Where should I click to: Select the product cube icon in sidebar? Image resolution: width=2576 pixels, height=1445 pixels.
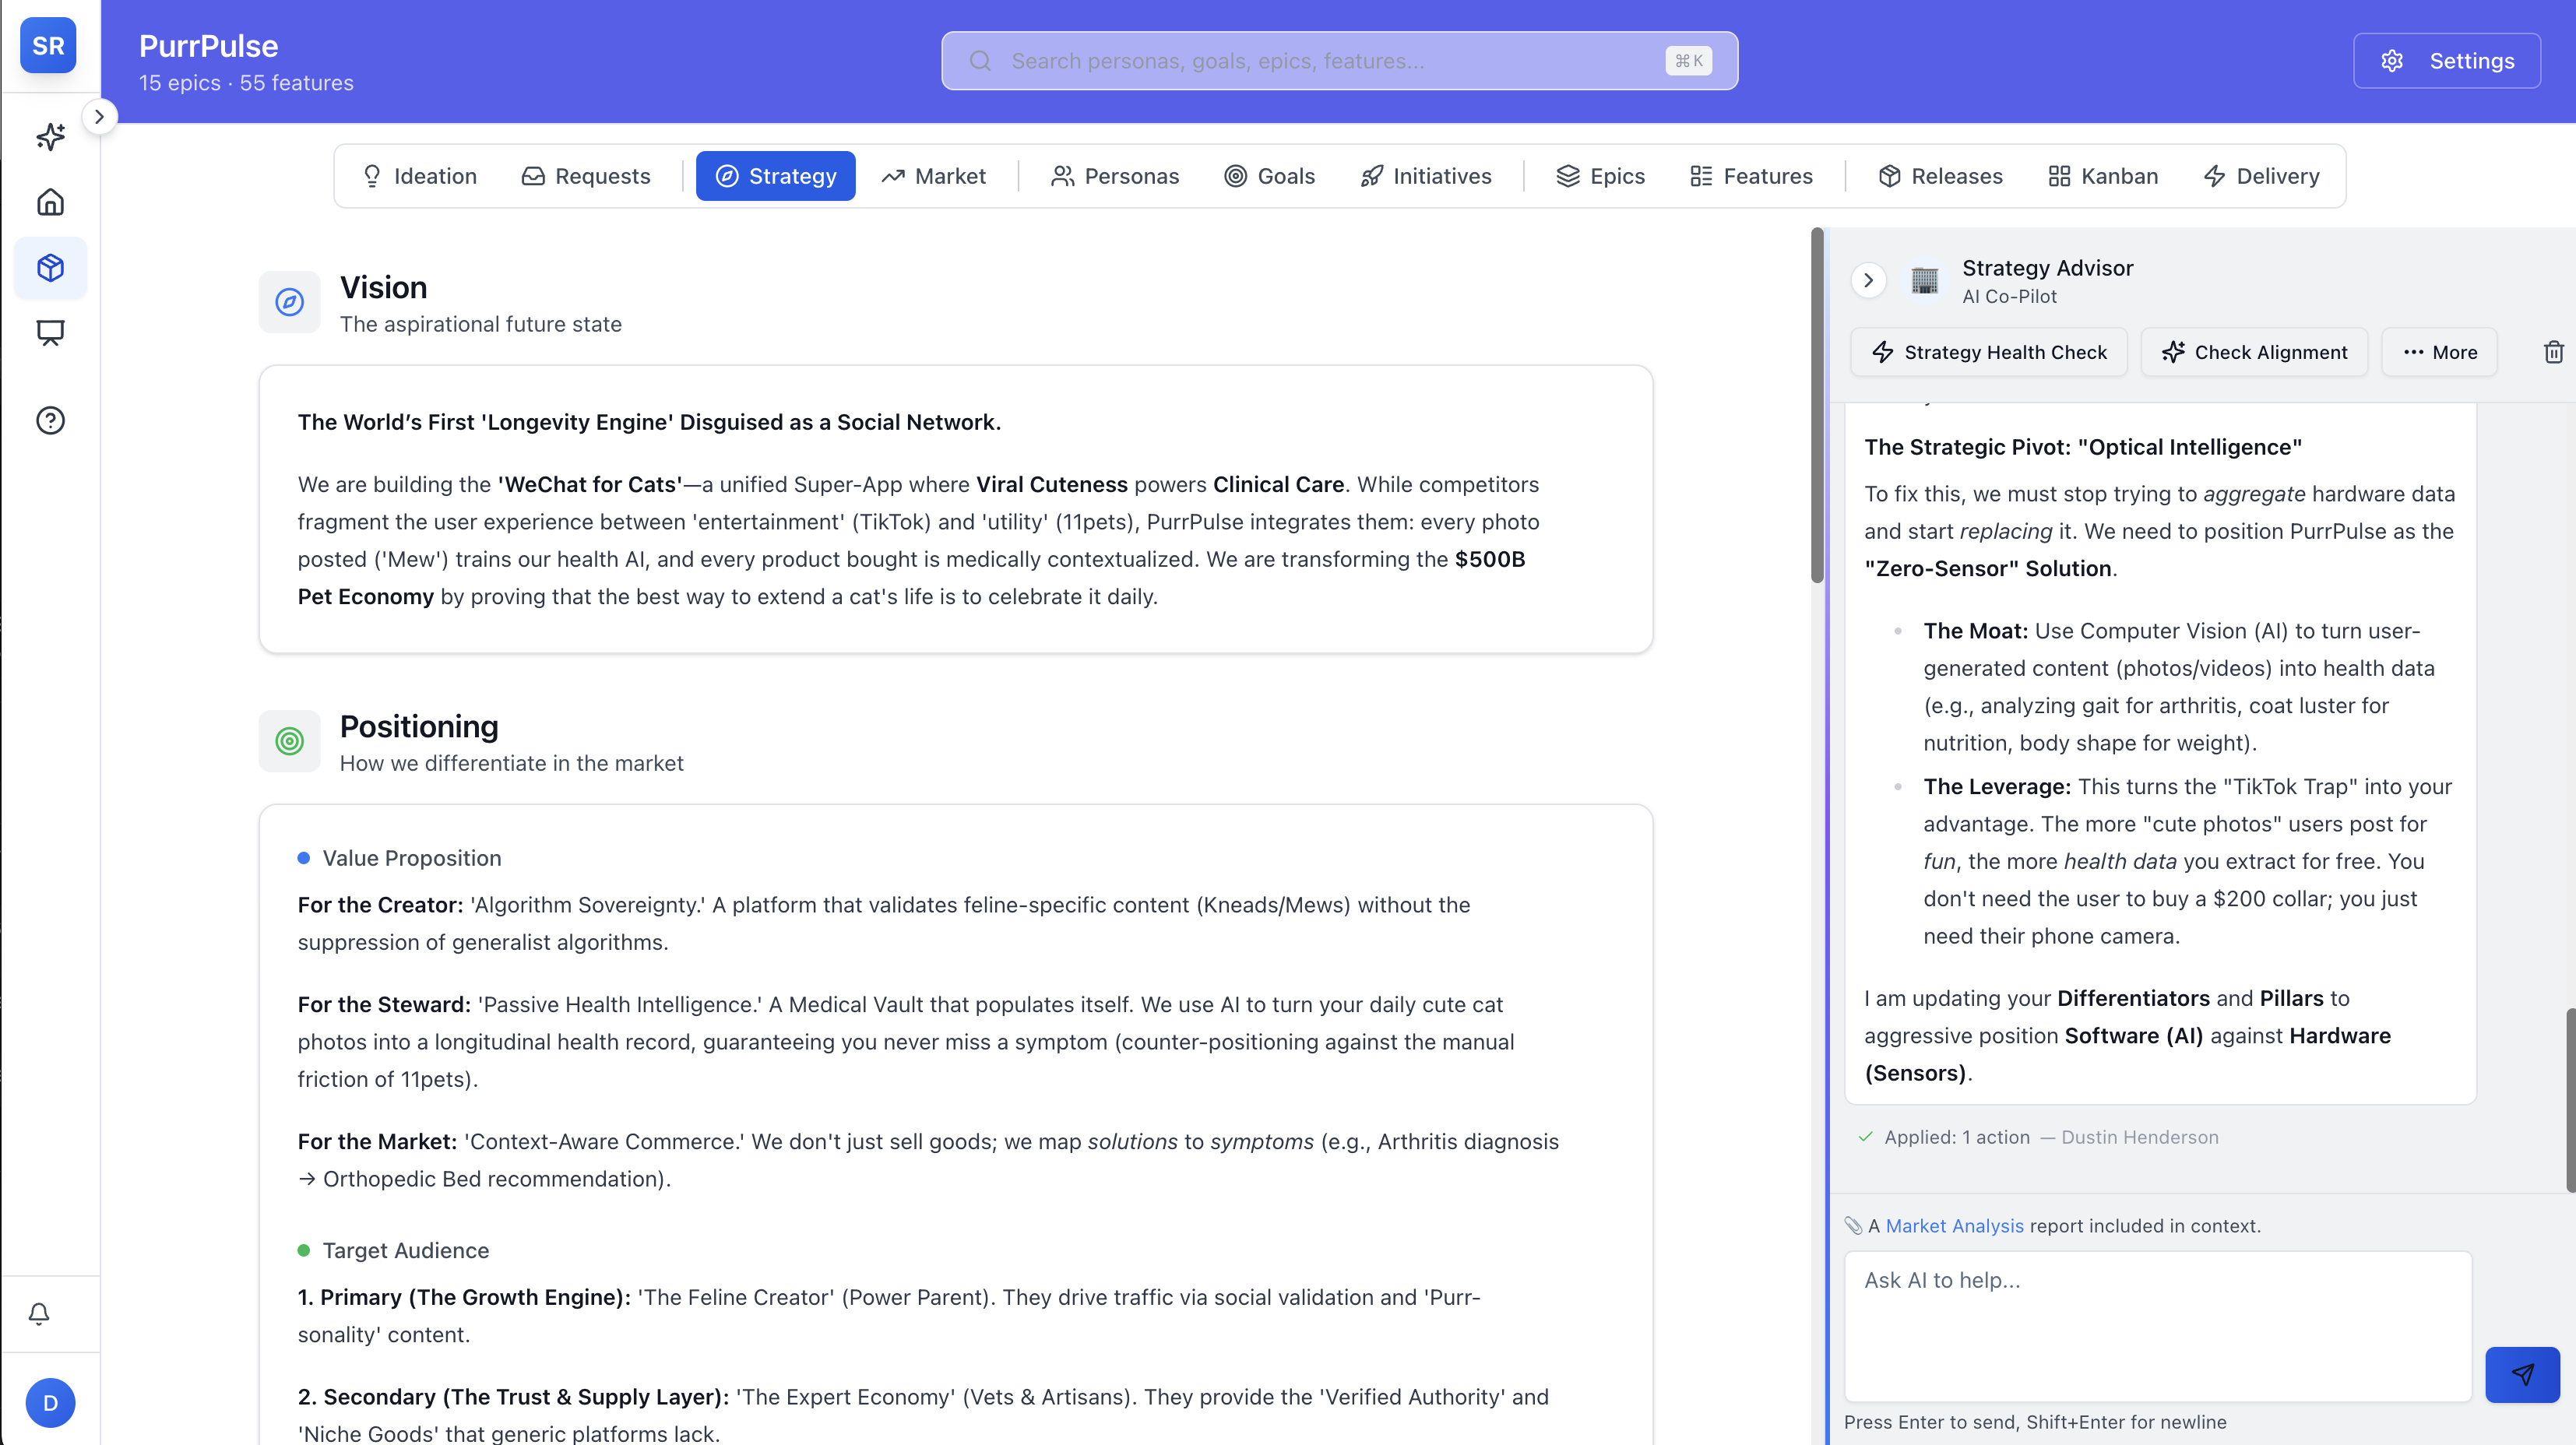point(50,268)
